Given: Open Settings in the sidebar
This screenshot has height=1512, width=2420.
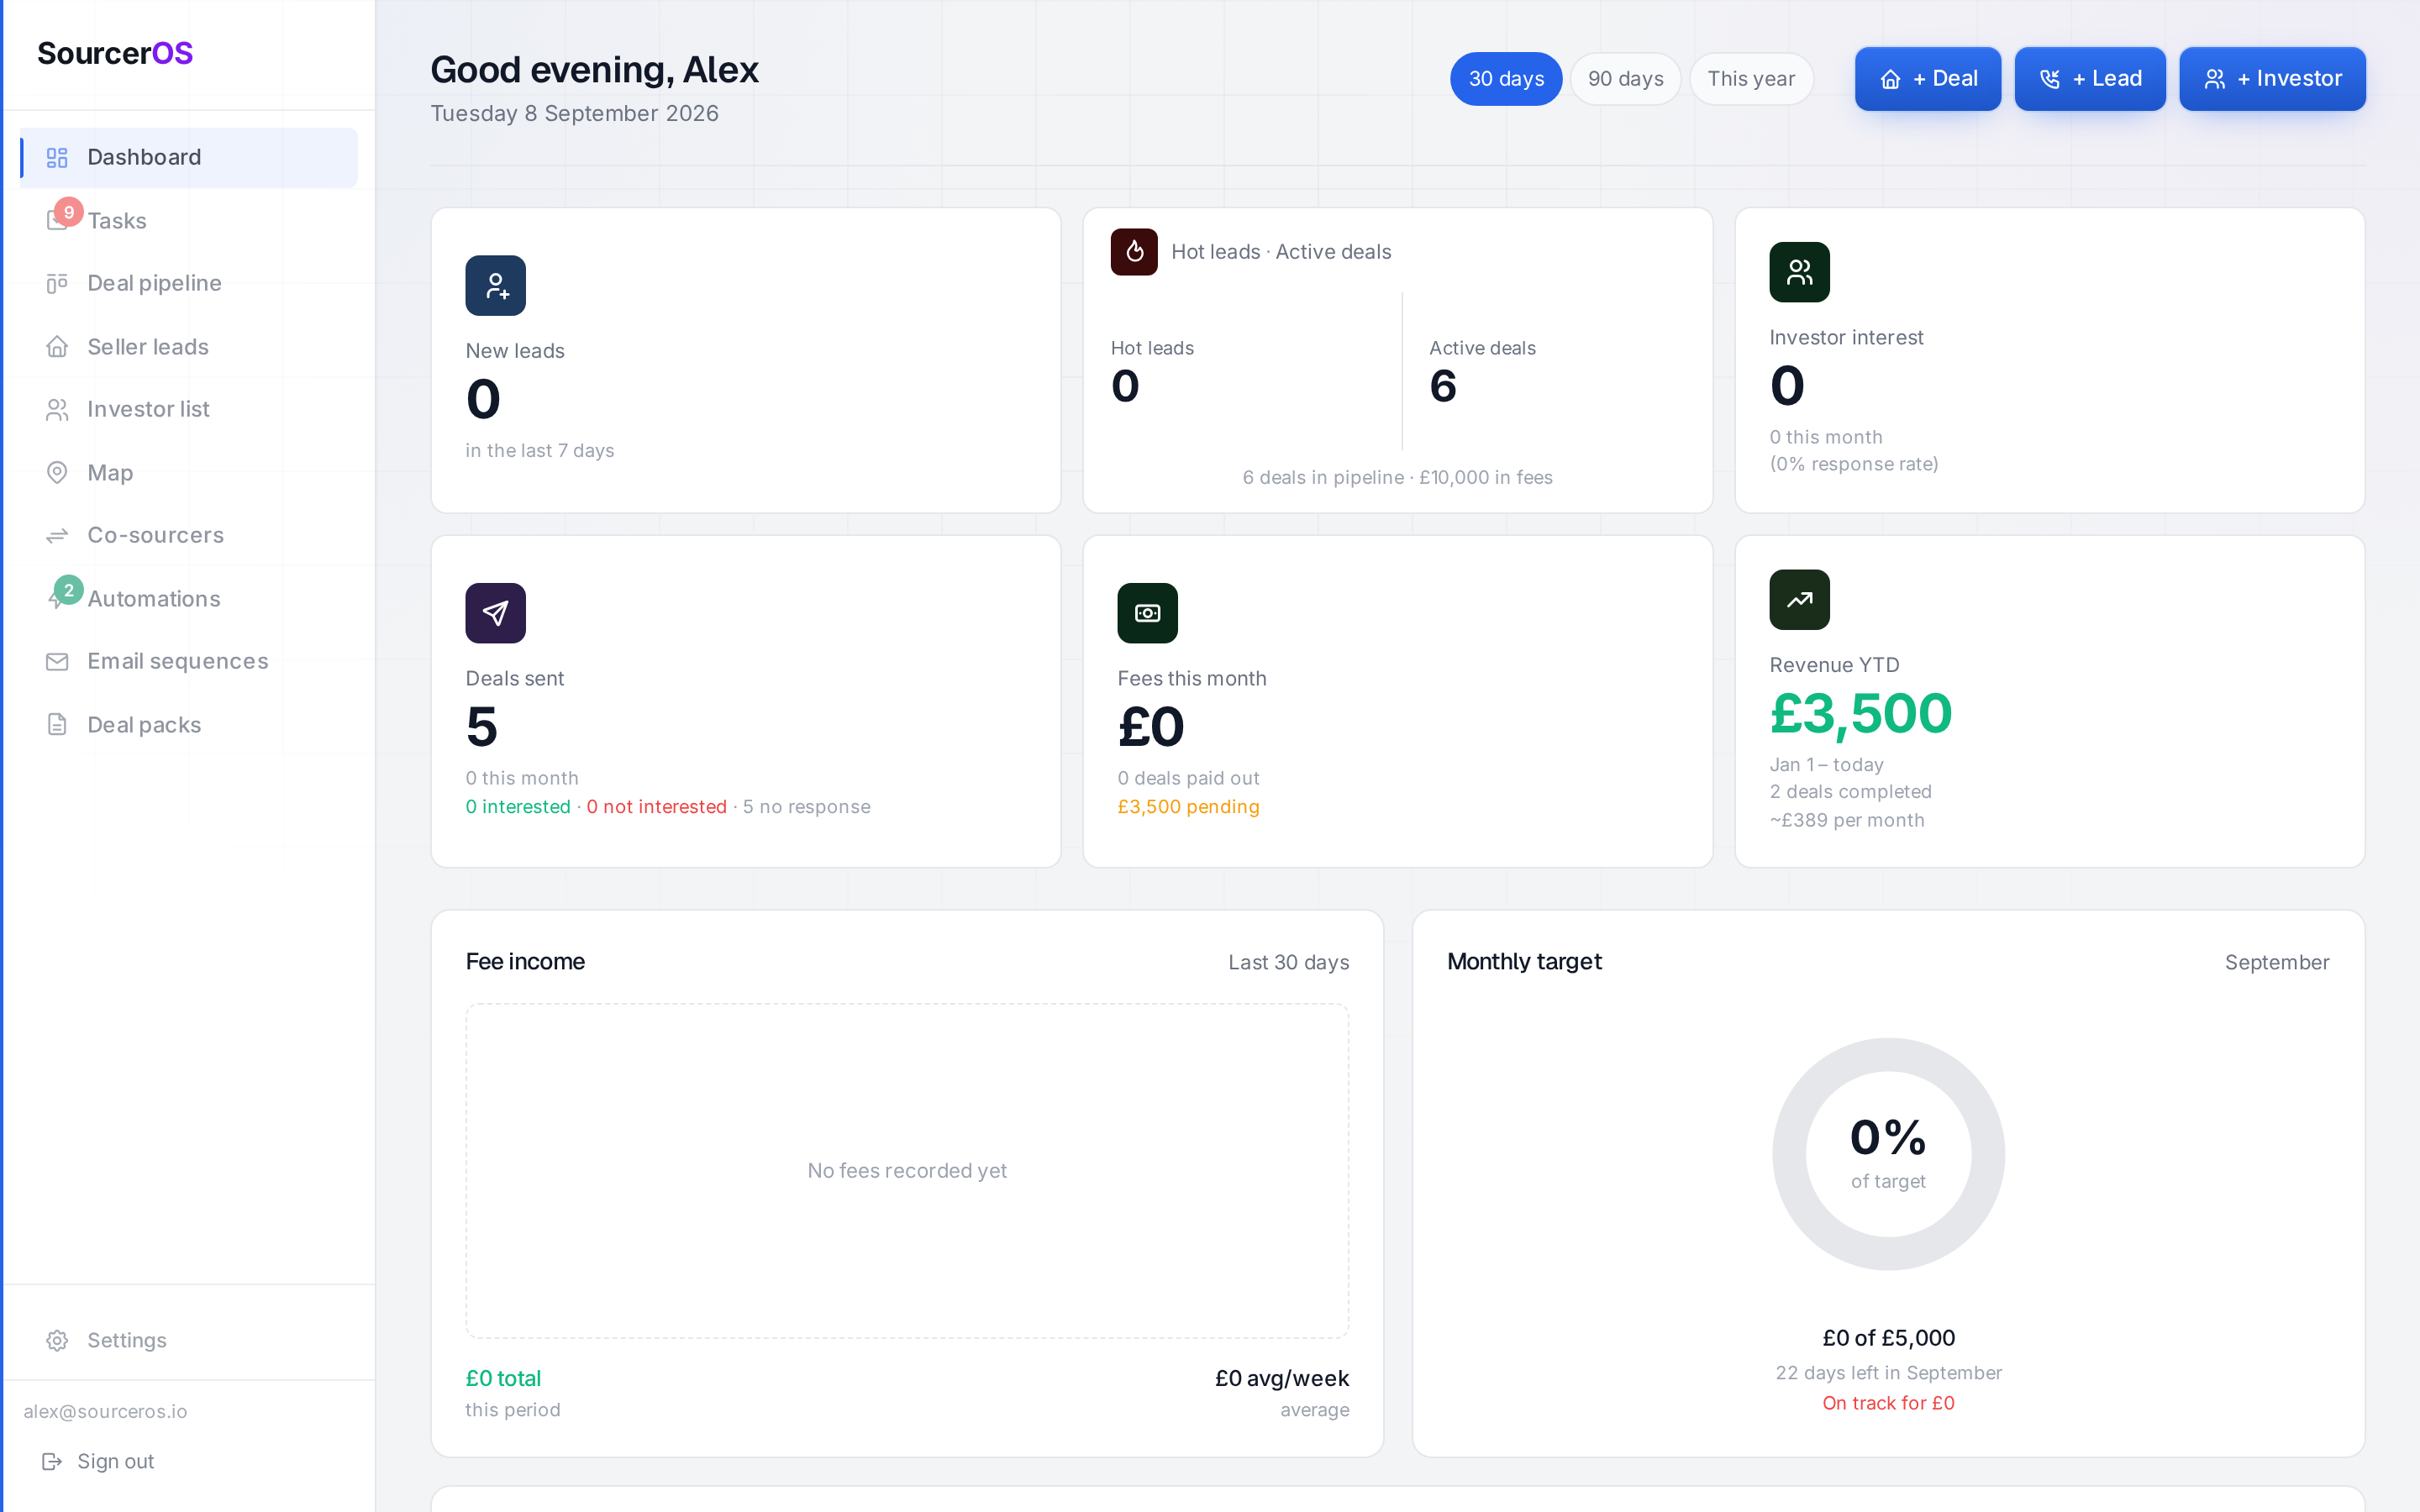Looking at the screenshot, I should [x=189, y=1340].
